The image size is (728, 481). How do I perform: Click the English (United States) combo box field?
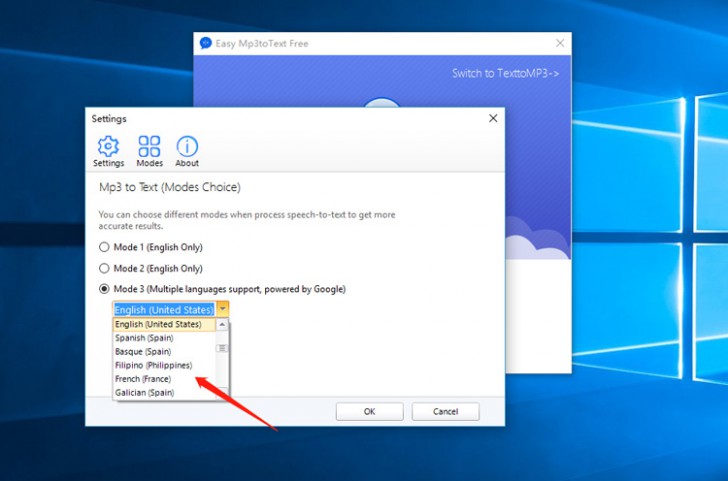pyautogui.click(x=164, y=309)
